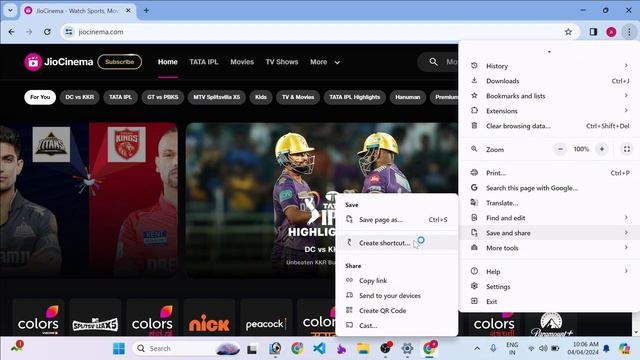
Task: Click the browser back arrow
Action: (x=11, y=32)
